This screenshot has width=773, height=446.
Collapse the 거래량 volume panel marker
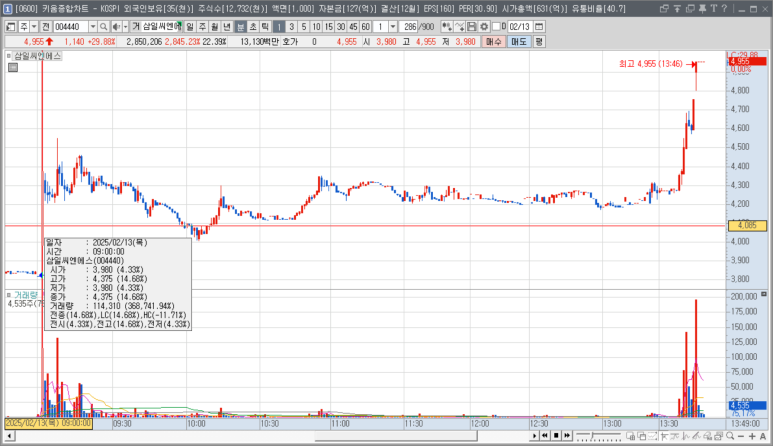(x=9, y=295)
